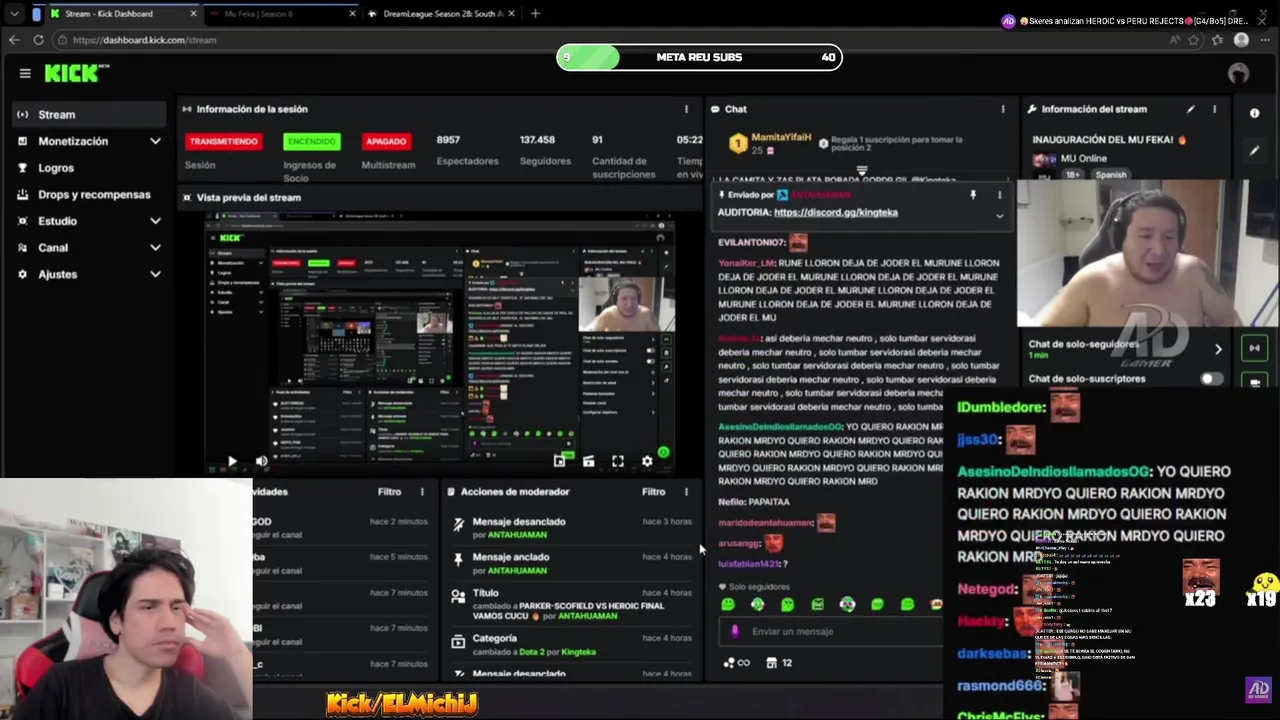
Task: Toggle Chat de solo-suscriptores switch
Action: (x=1211, y=379)
